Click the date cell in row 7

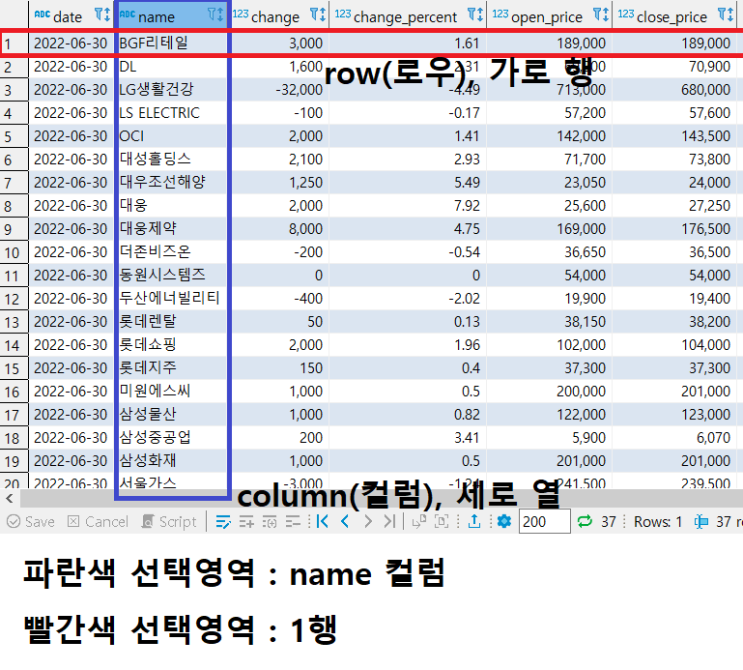click(71, 182)
